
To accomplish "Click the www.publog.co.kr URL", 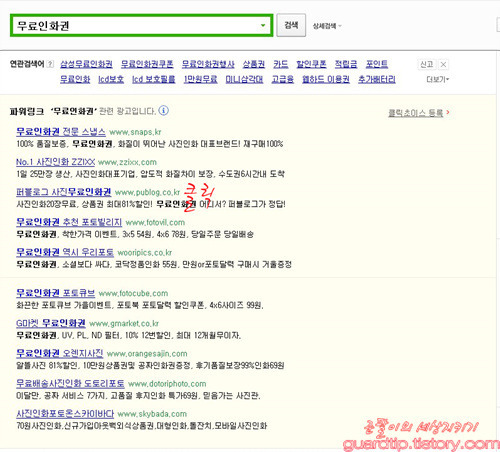I will [147, 192].
